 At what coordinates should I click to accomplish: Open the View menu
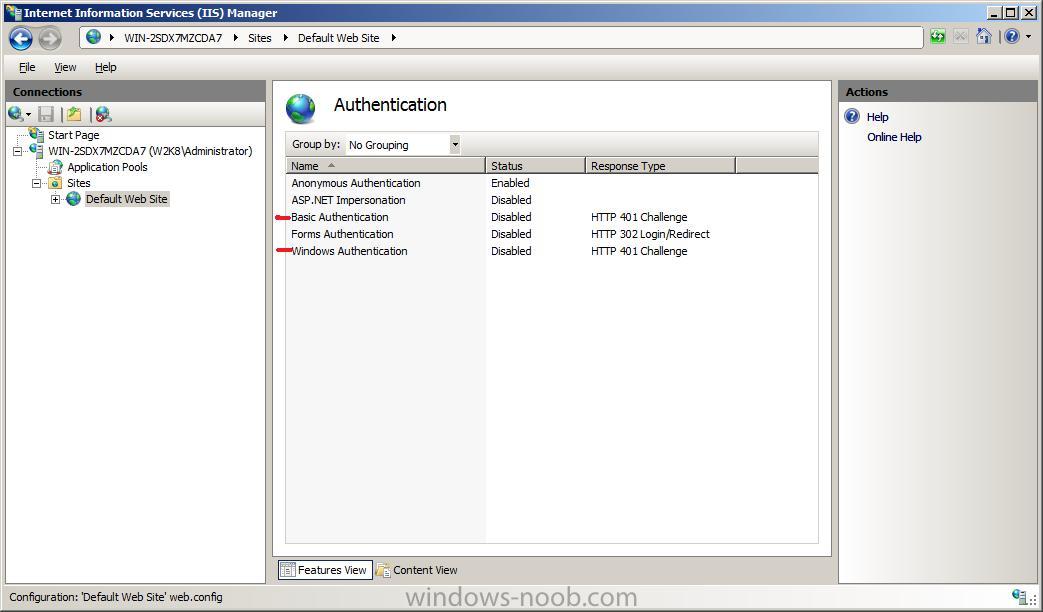(65, 67)
